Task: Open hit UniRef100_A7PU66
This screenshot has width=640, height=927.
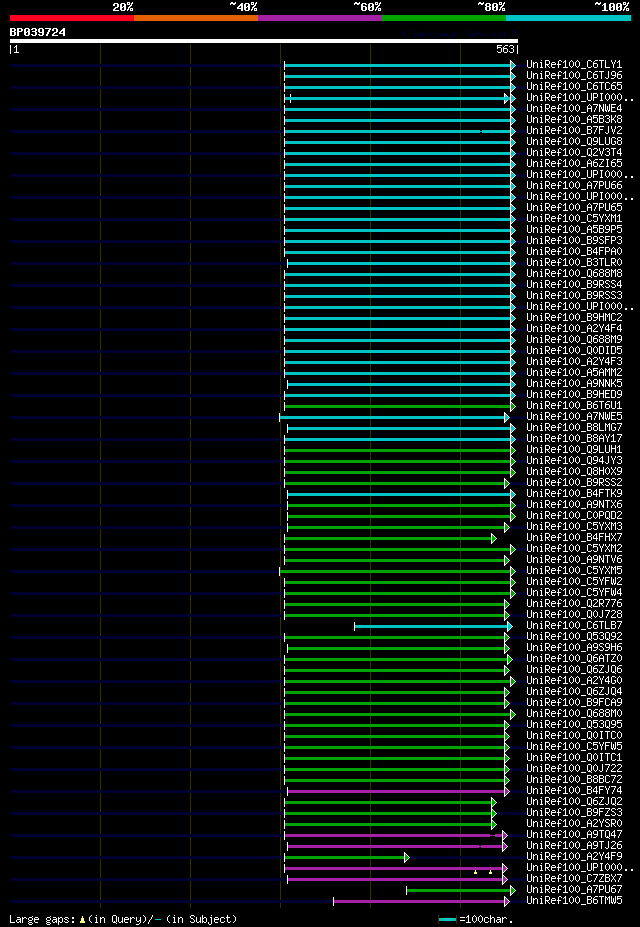Action: 574,186
